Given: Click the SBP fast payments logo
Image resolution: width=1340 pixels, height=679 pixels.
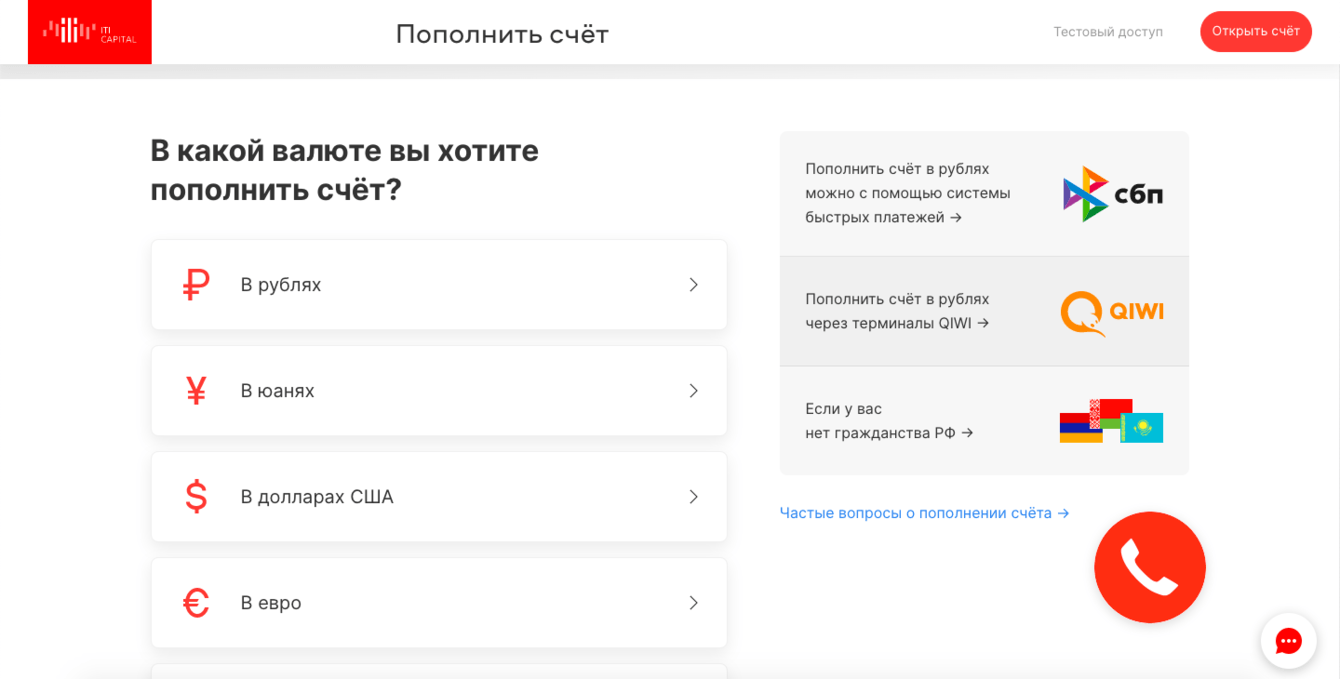Looking at the screenshot, I should (x=1112, y=194).
